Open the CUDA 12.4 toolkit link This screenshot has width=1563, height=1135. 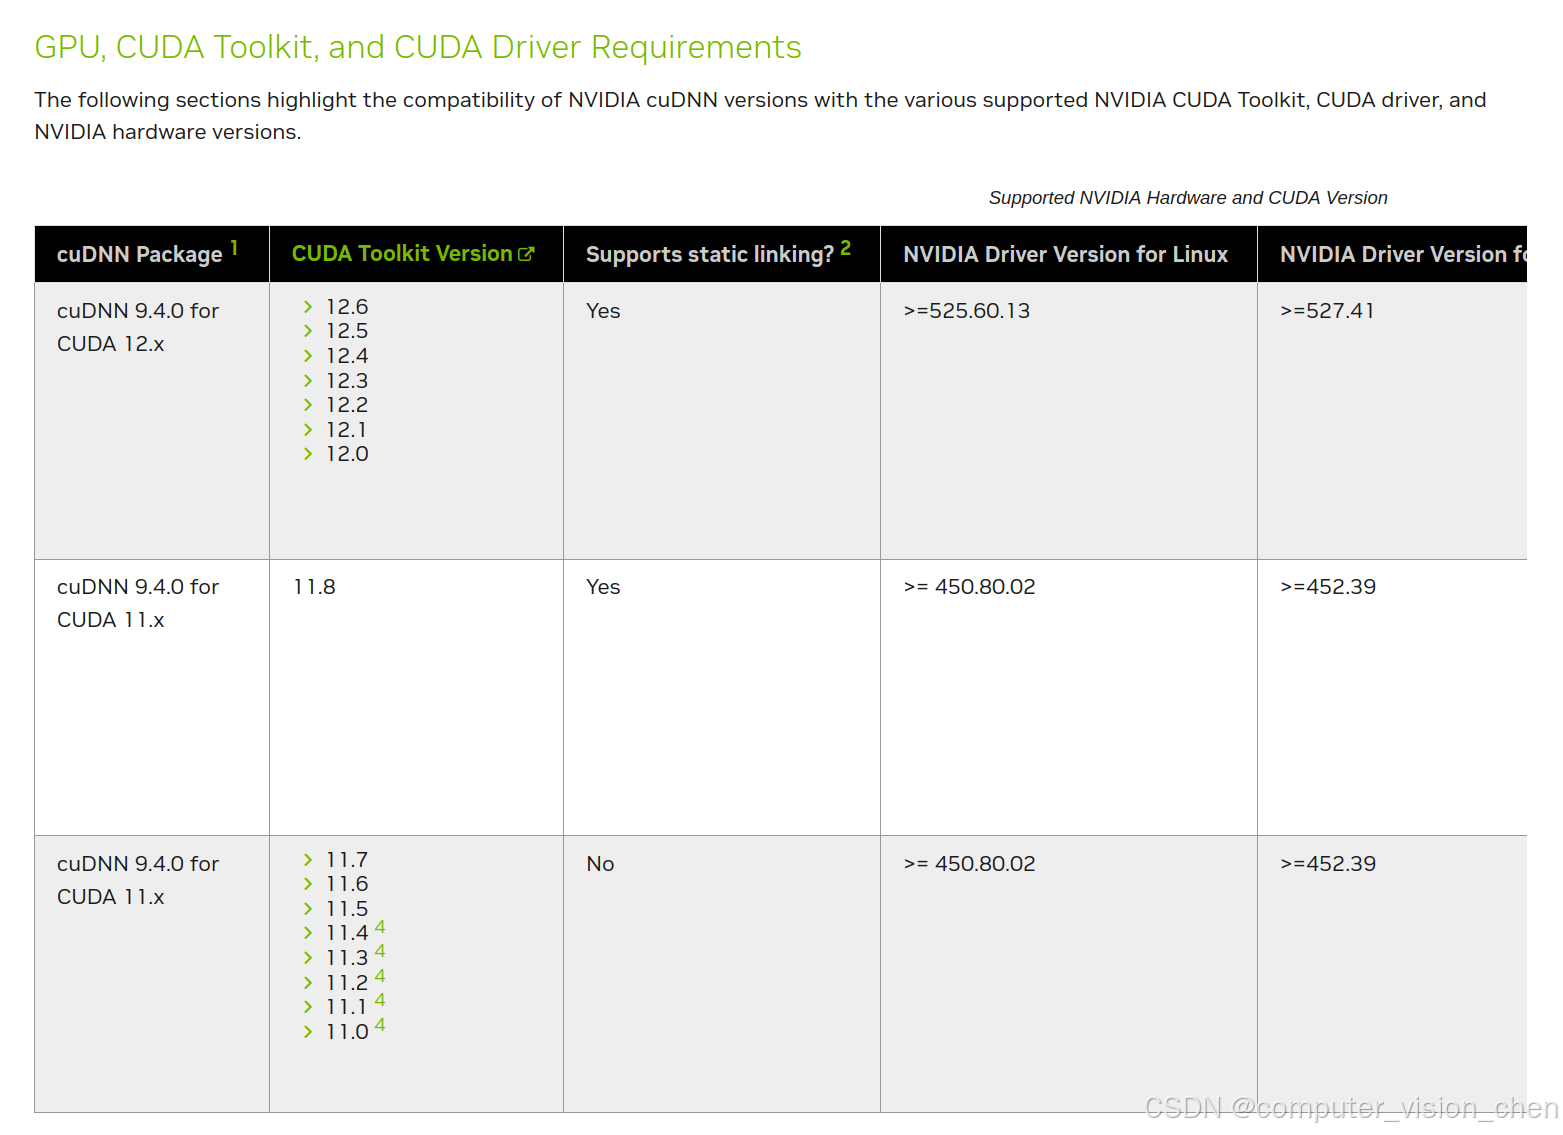click(x=347, y=356)
